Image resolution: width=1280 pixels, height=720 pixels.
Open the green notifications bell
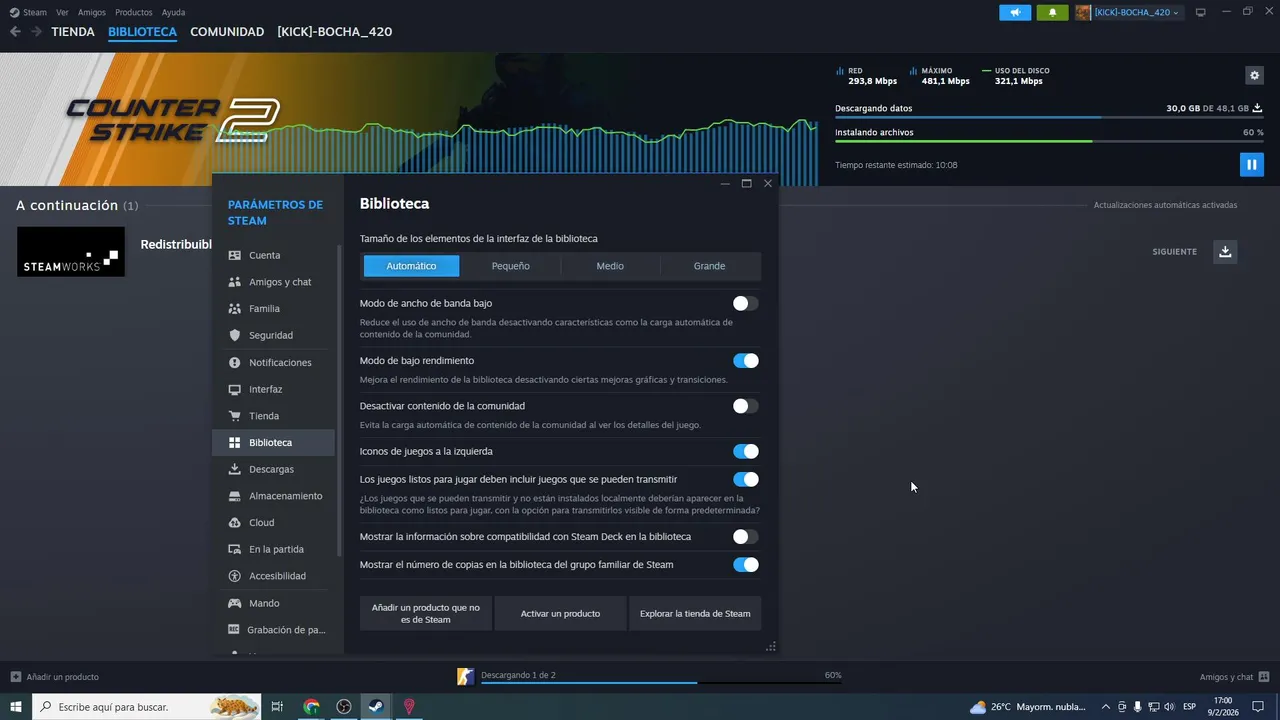click(x=1052, y=12)
